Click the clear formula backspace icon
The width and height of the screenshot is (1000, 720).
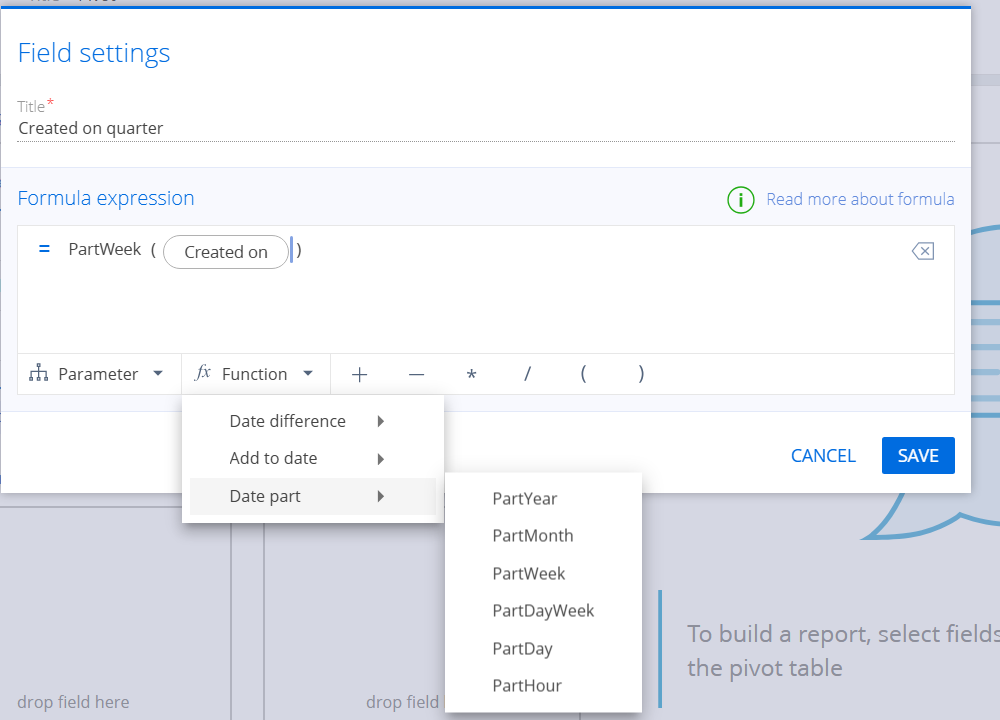922,251
